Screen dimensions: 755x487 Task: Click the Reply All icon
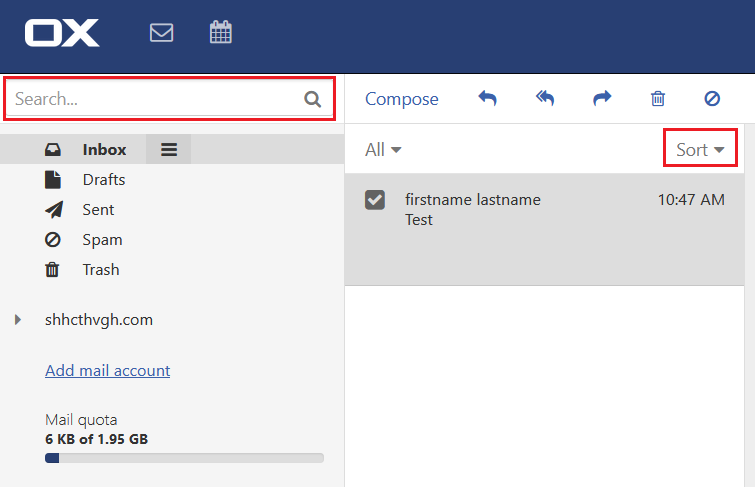pyautogui.click(x=545, y=98)
